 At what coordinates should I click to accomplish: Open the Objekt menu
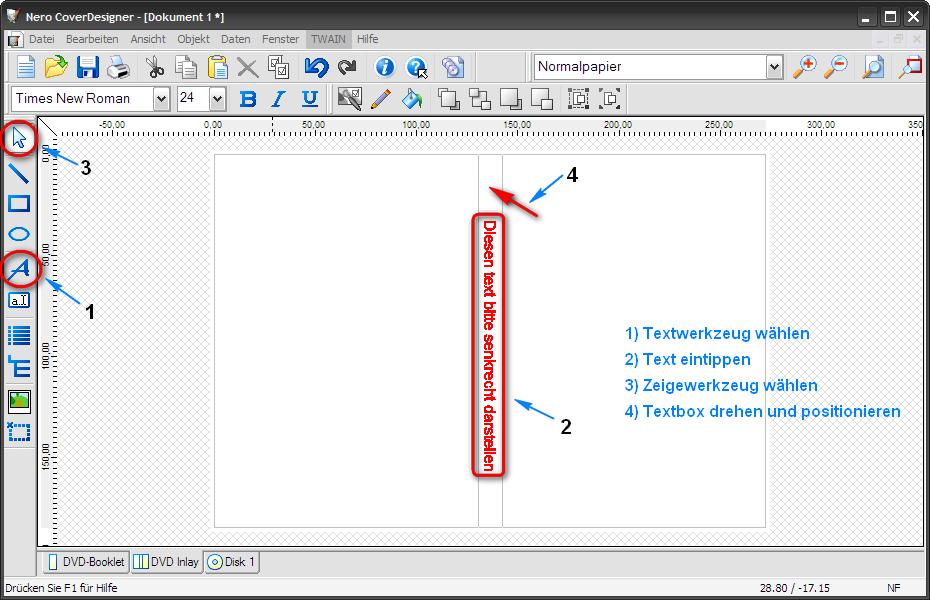click(193, 39)
